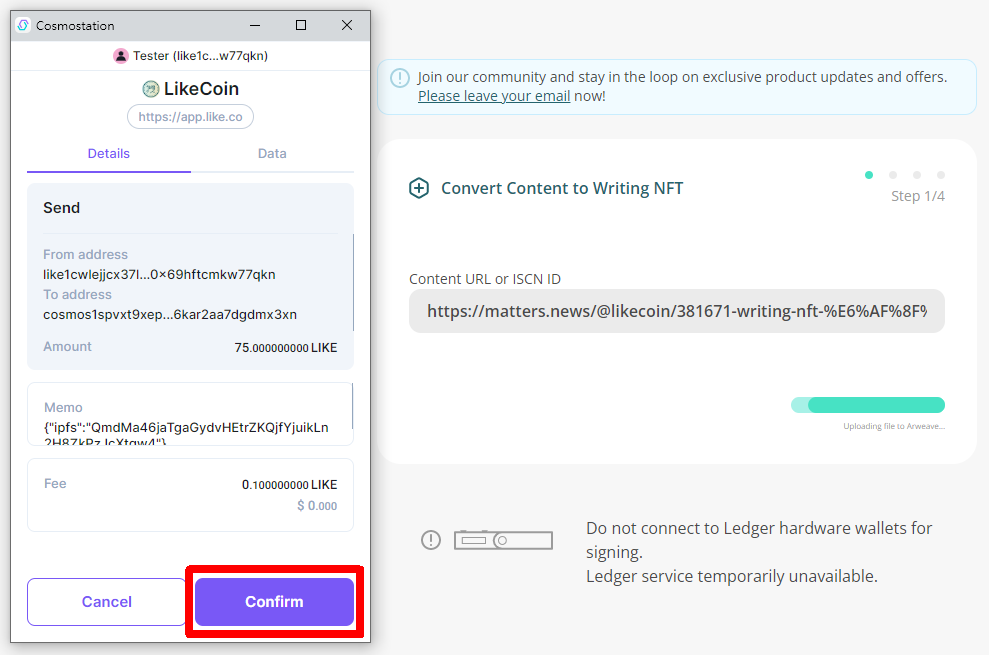Select the first green step indicator dot
The height and width of the screenshot is (655, 989).
tap(869, 175)
